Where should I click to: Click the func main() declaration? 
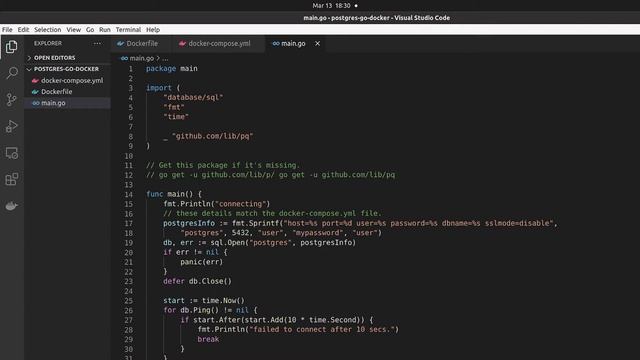[x=174, y=194]
